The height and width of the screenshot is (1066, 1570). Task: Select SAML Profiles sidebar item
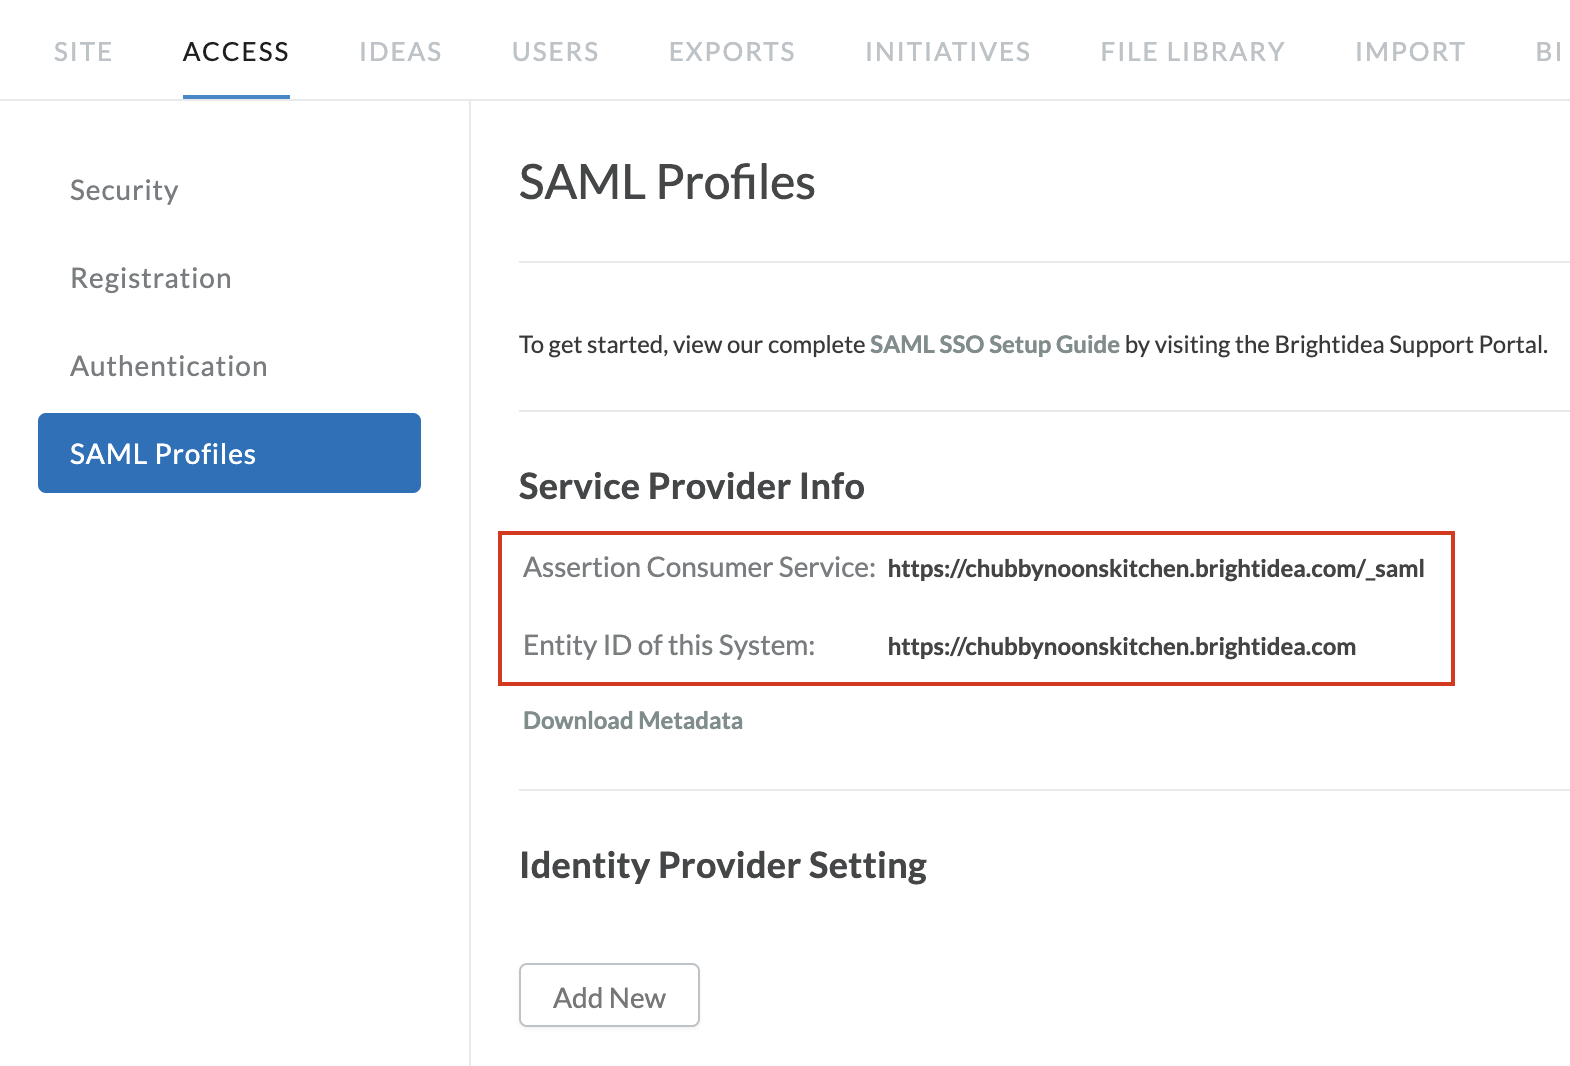[229, 453]
